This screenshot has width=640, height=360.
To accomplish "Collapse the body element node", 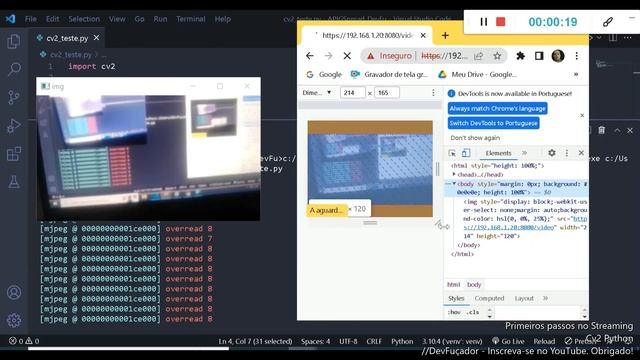I will point(454,184).
